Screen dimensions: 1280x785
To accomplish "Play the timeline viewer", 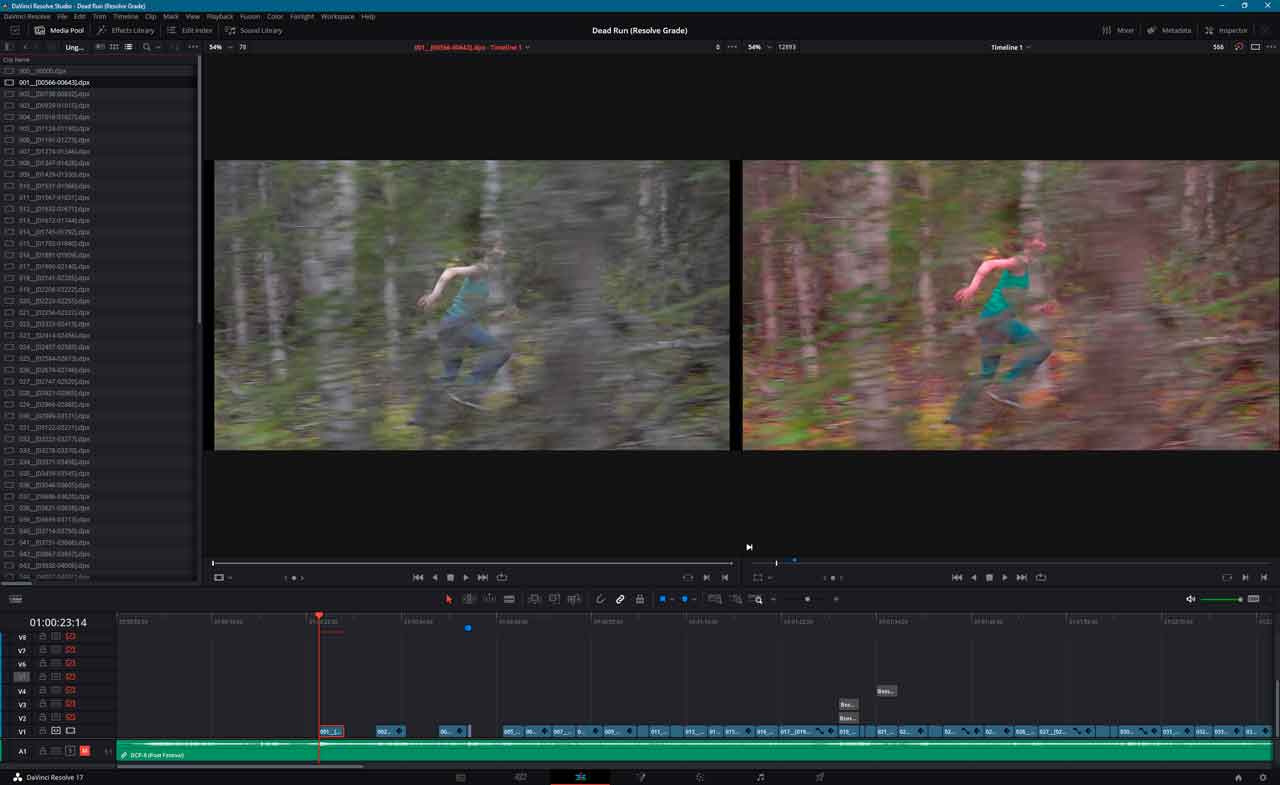I will pos(1005,577).
